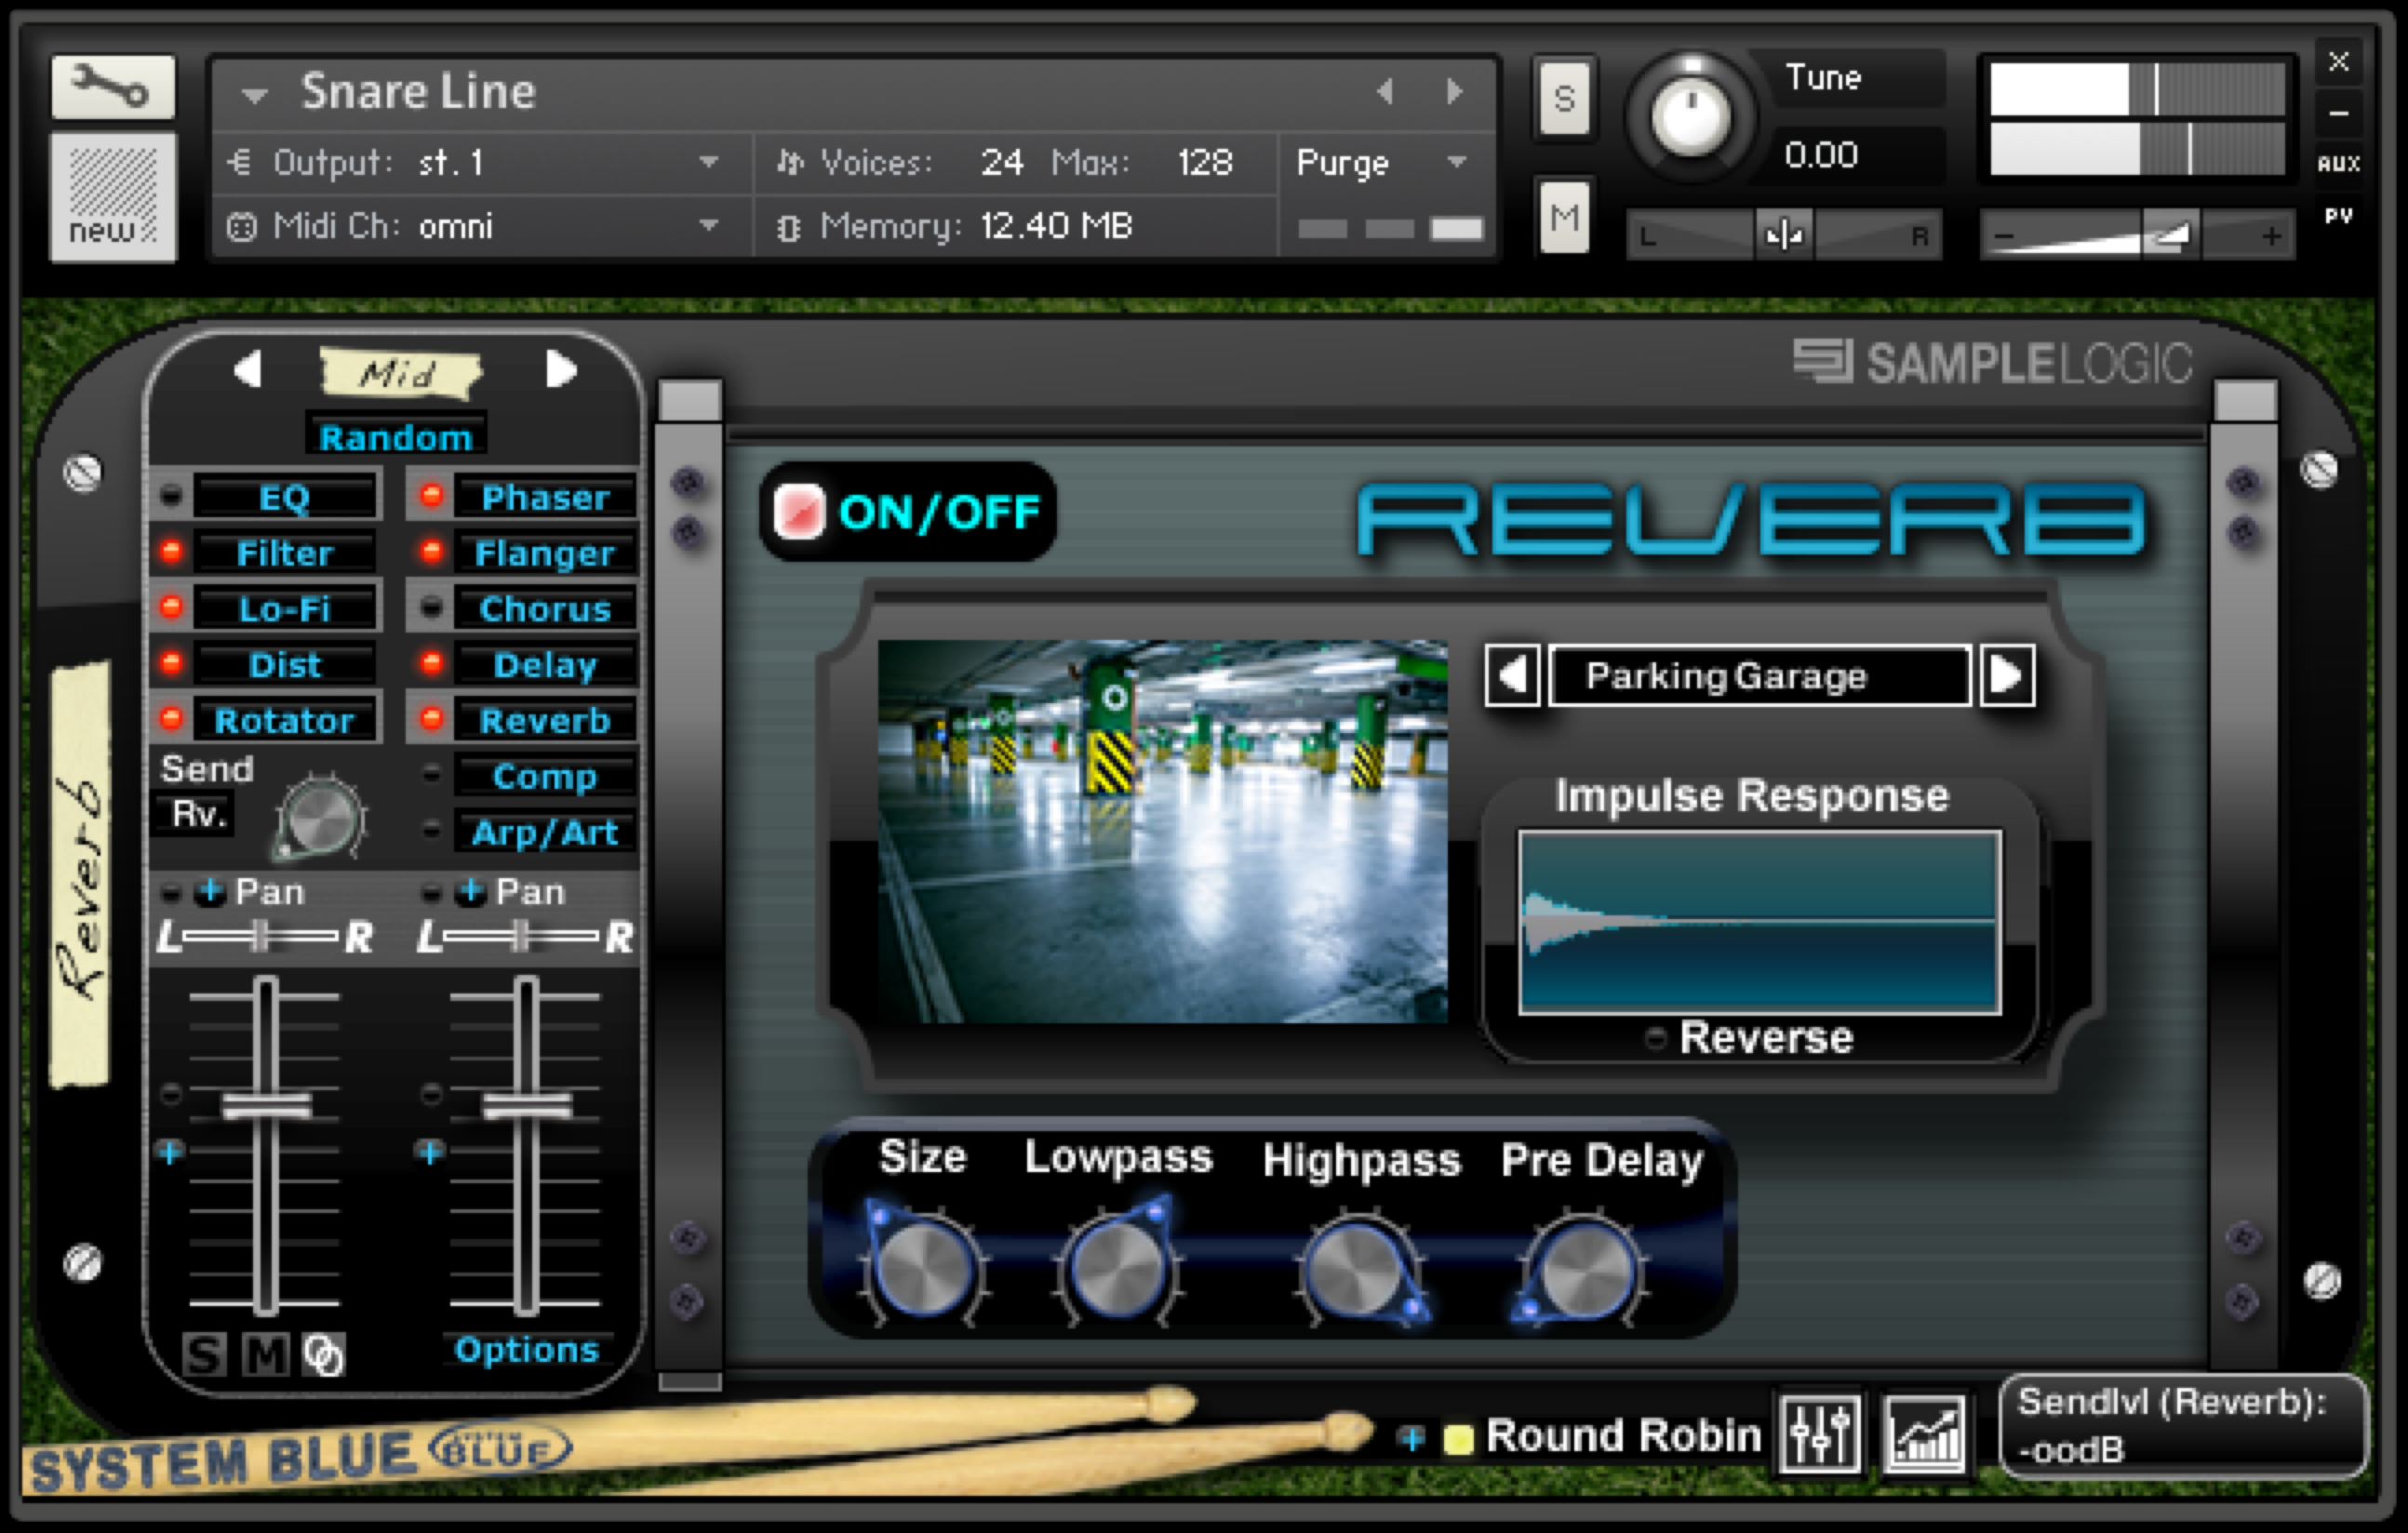This screenshot has width=2408, height=1533.
Task: Click the left channel volume fader handle
Action: (266, 1105)
